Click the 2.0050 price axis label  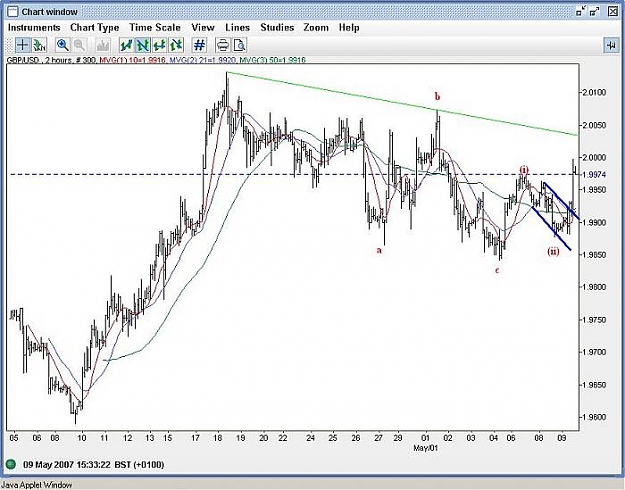pyautogui.click(x=594, y=125)
